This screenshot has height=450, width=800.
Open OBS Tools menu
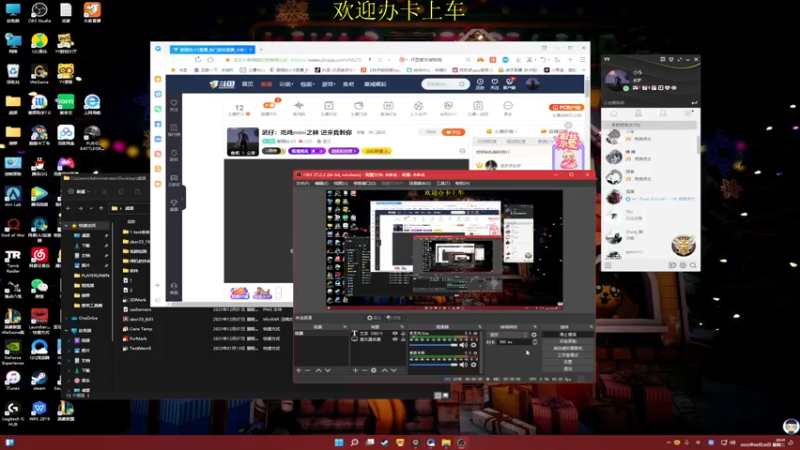click(x=443, y=183)
